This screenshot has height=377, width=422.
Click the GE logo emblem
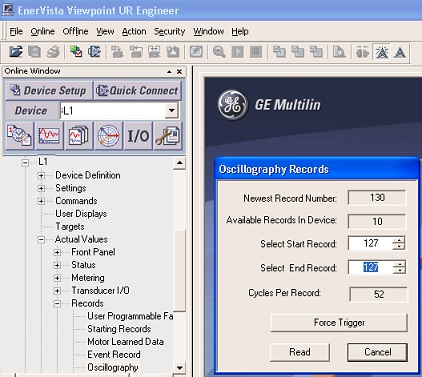pos(233,105)
